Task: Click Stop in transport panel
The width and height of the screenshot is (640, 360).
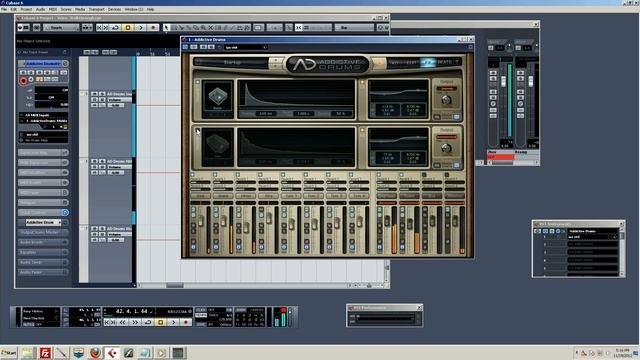Action: [161, 322]
